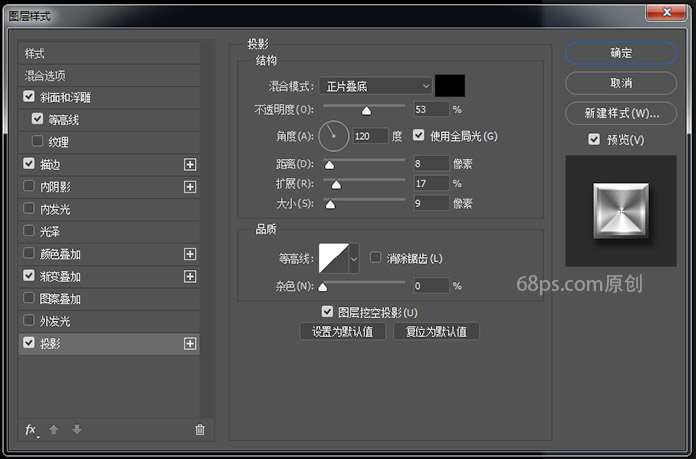Toggle 图层挖空投影 checkbox
Viewport: 696px width, 459px height.
[x=327, y=311]
